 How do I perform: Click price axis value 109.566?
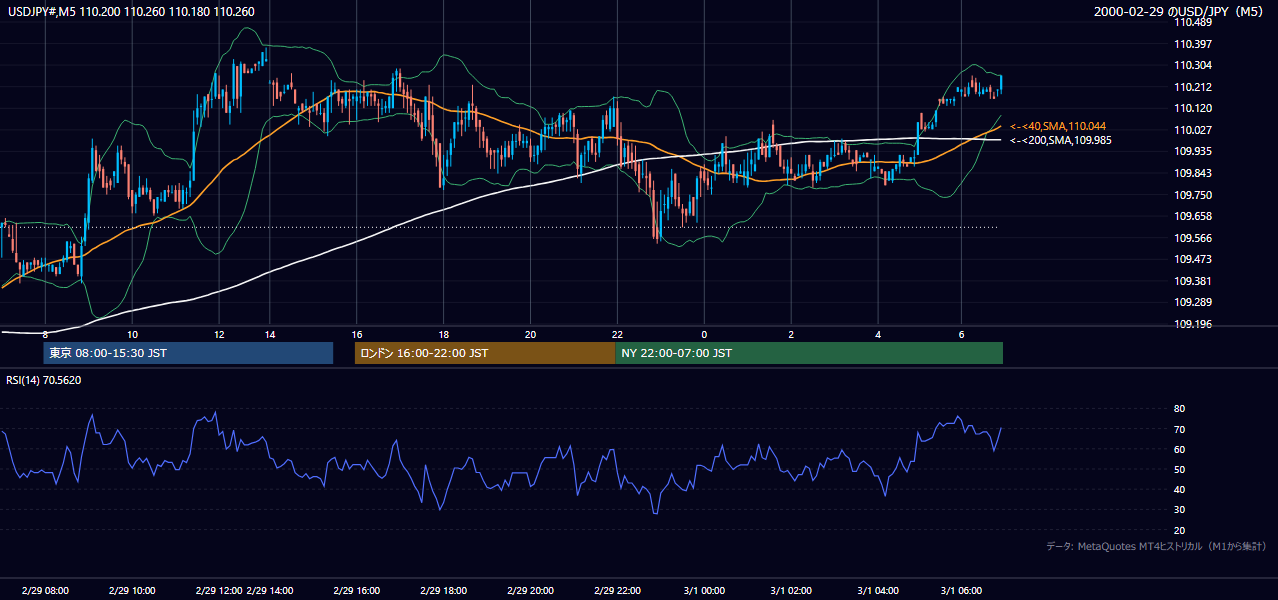point(1192,238)
